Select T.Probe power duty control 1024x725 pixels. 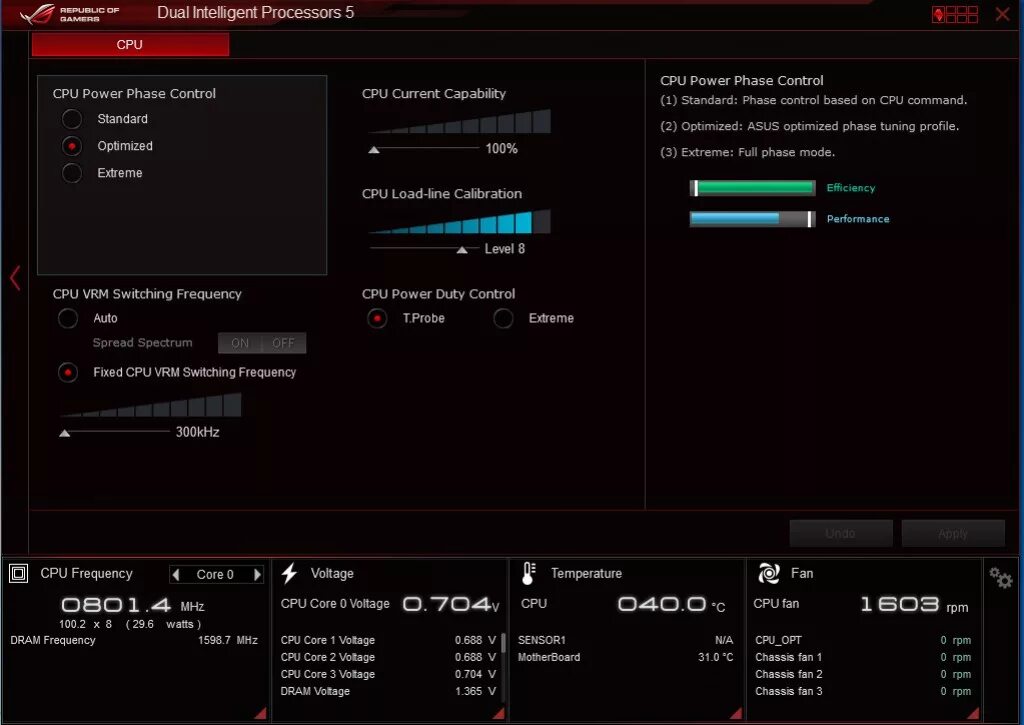[377, 318]
